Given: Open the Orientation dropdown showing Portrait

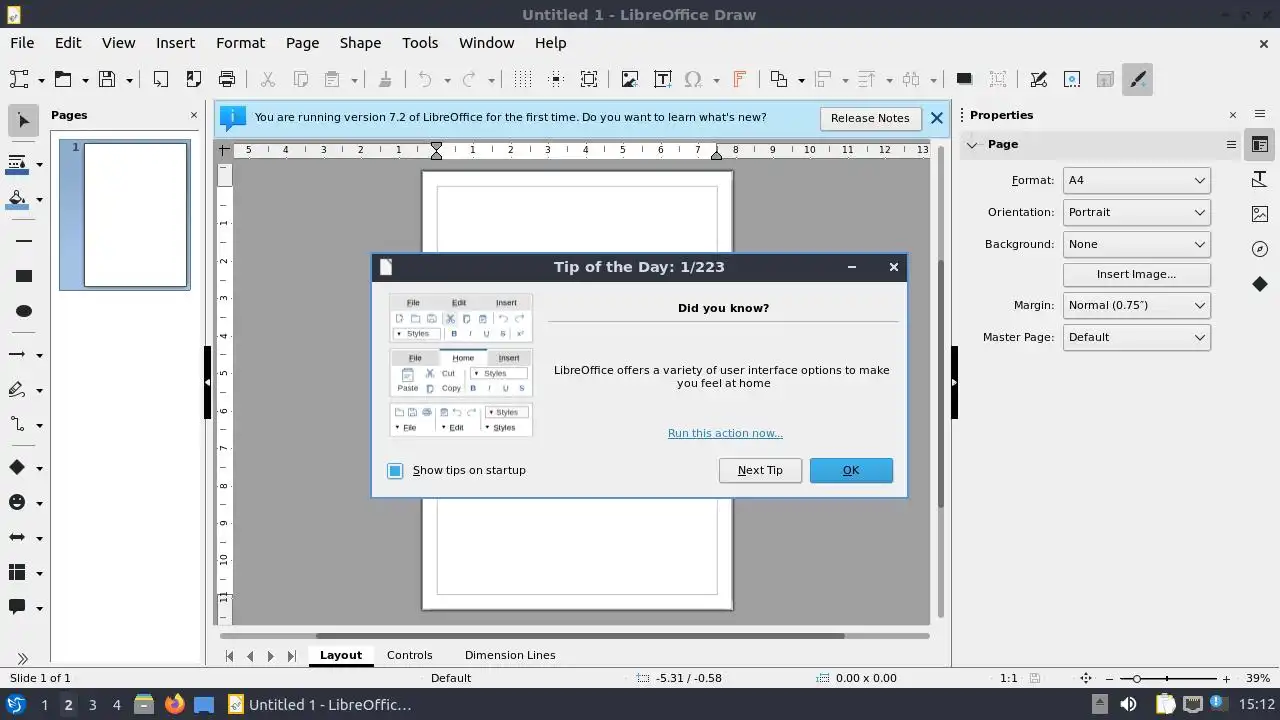Looking at the screenshot, I should 1137,212.
